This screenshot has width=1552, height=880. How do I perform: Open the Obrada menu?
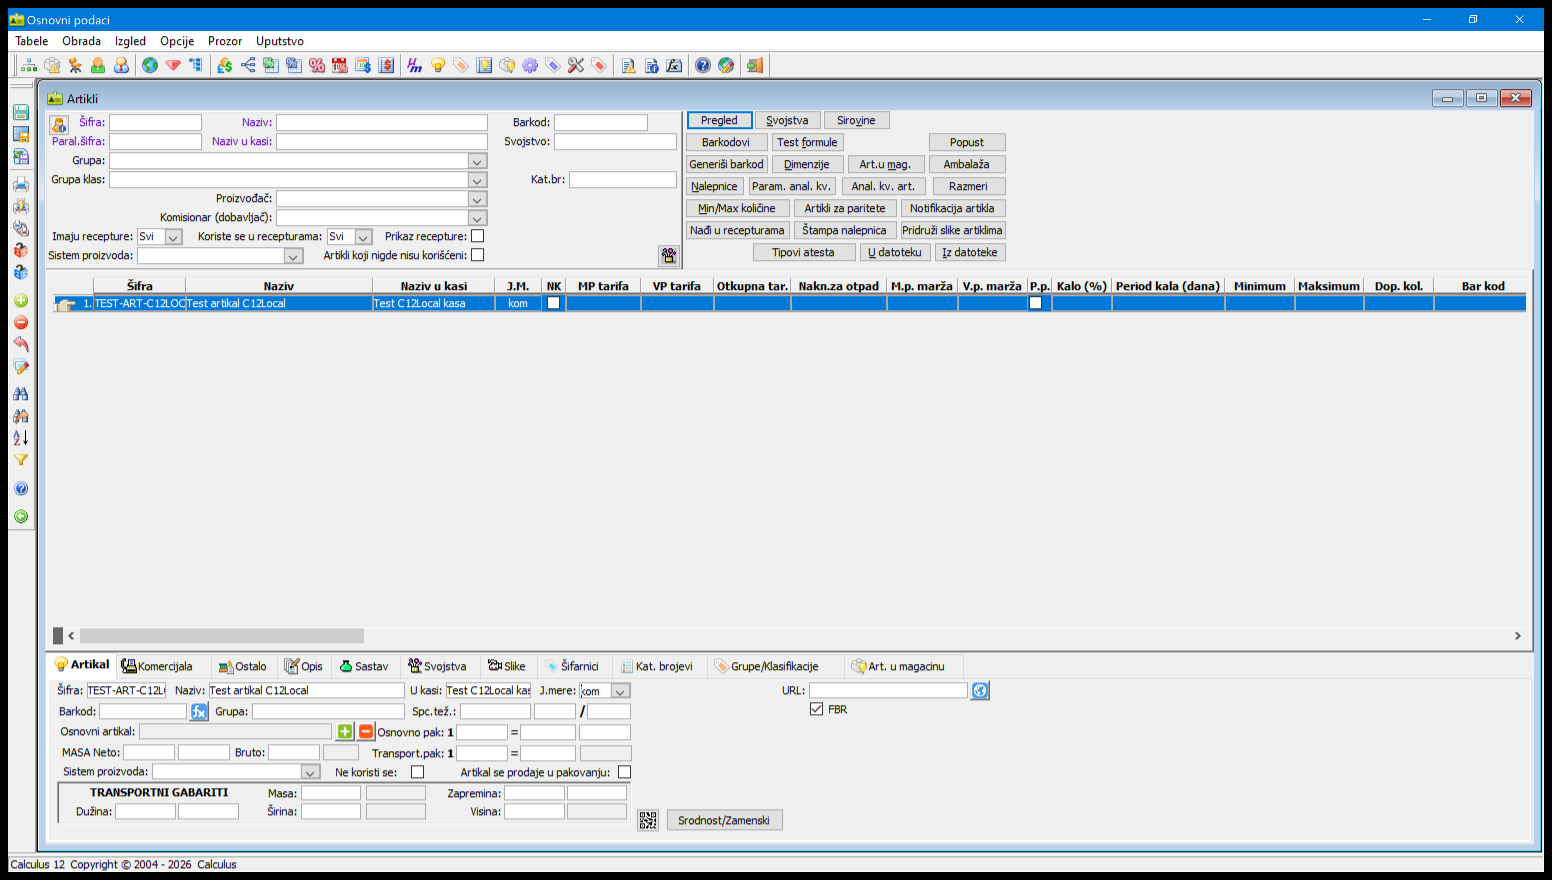pyautogui.click(x=81, y=41)
